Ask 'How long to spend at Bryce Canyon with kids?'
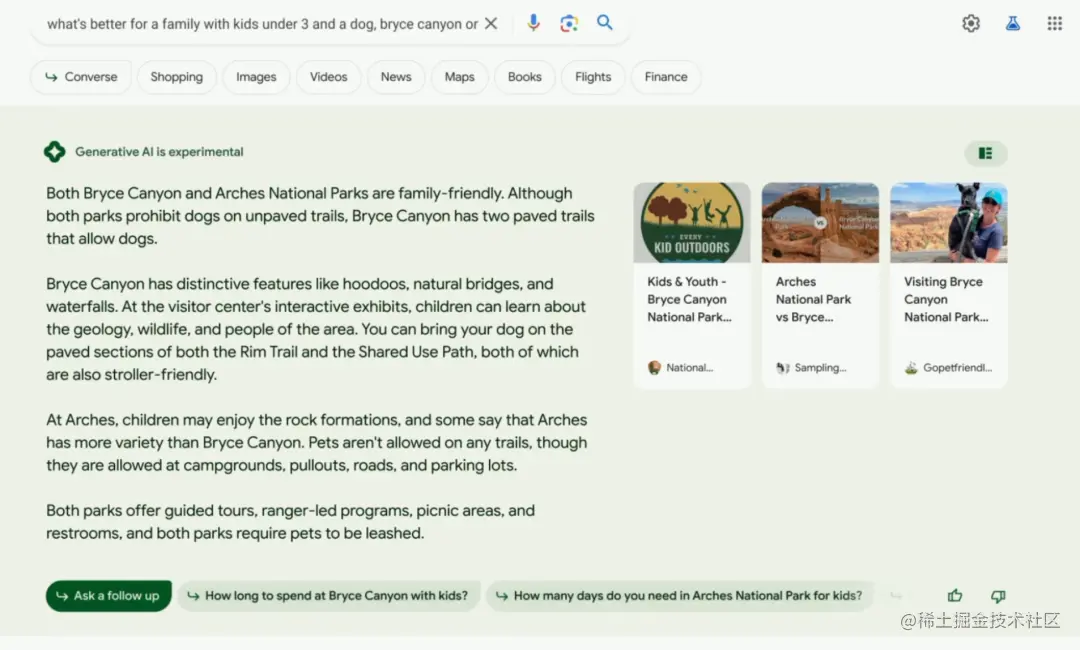The height and width of the screenshot is (650, 1080). click(x=329, y=596)
